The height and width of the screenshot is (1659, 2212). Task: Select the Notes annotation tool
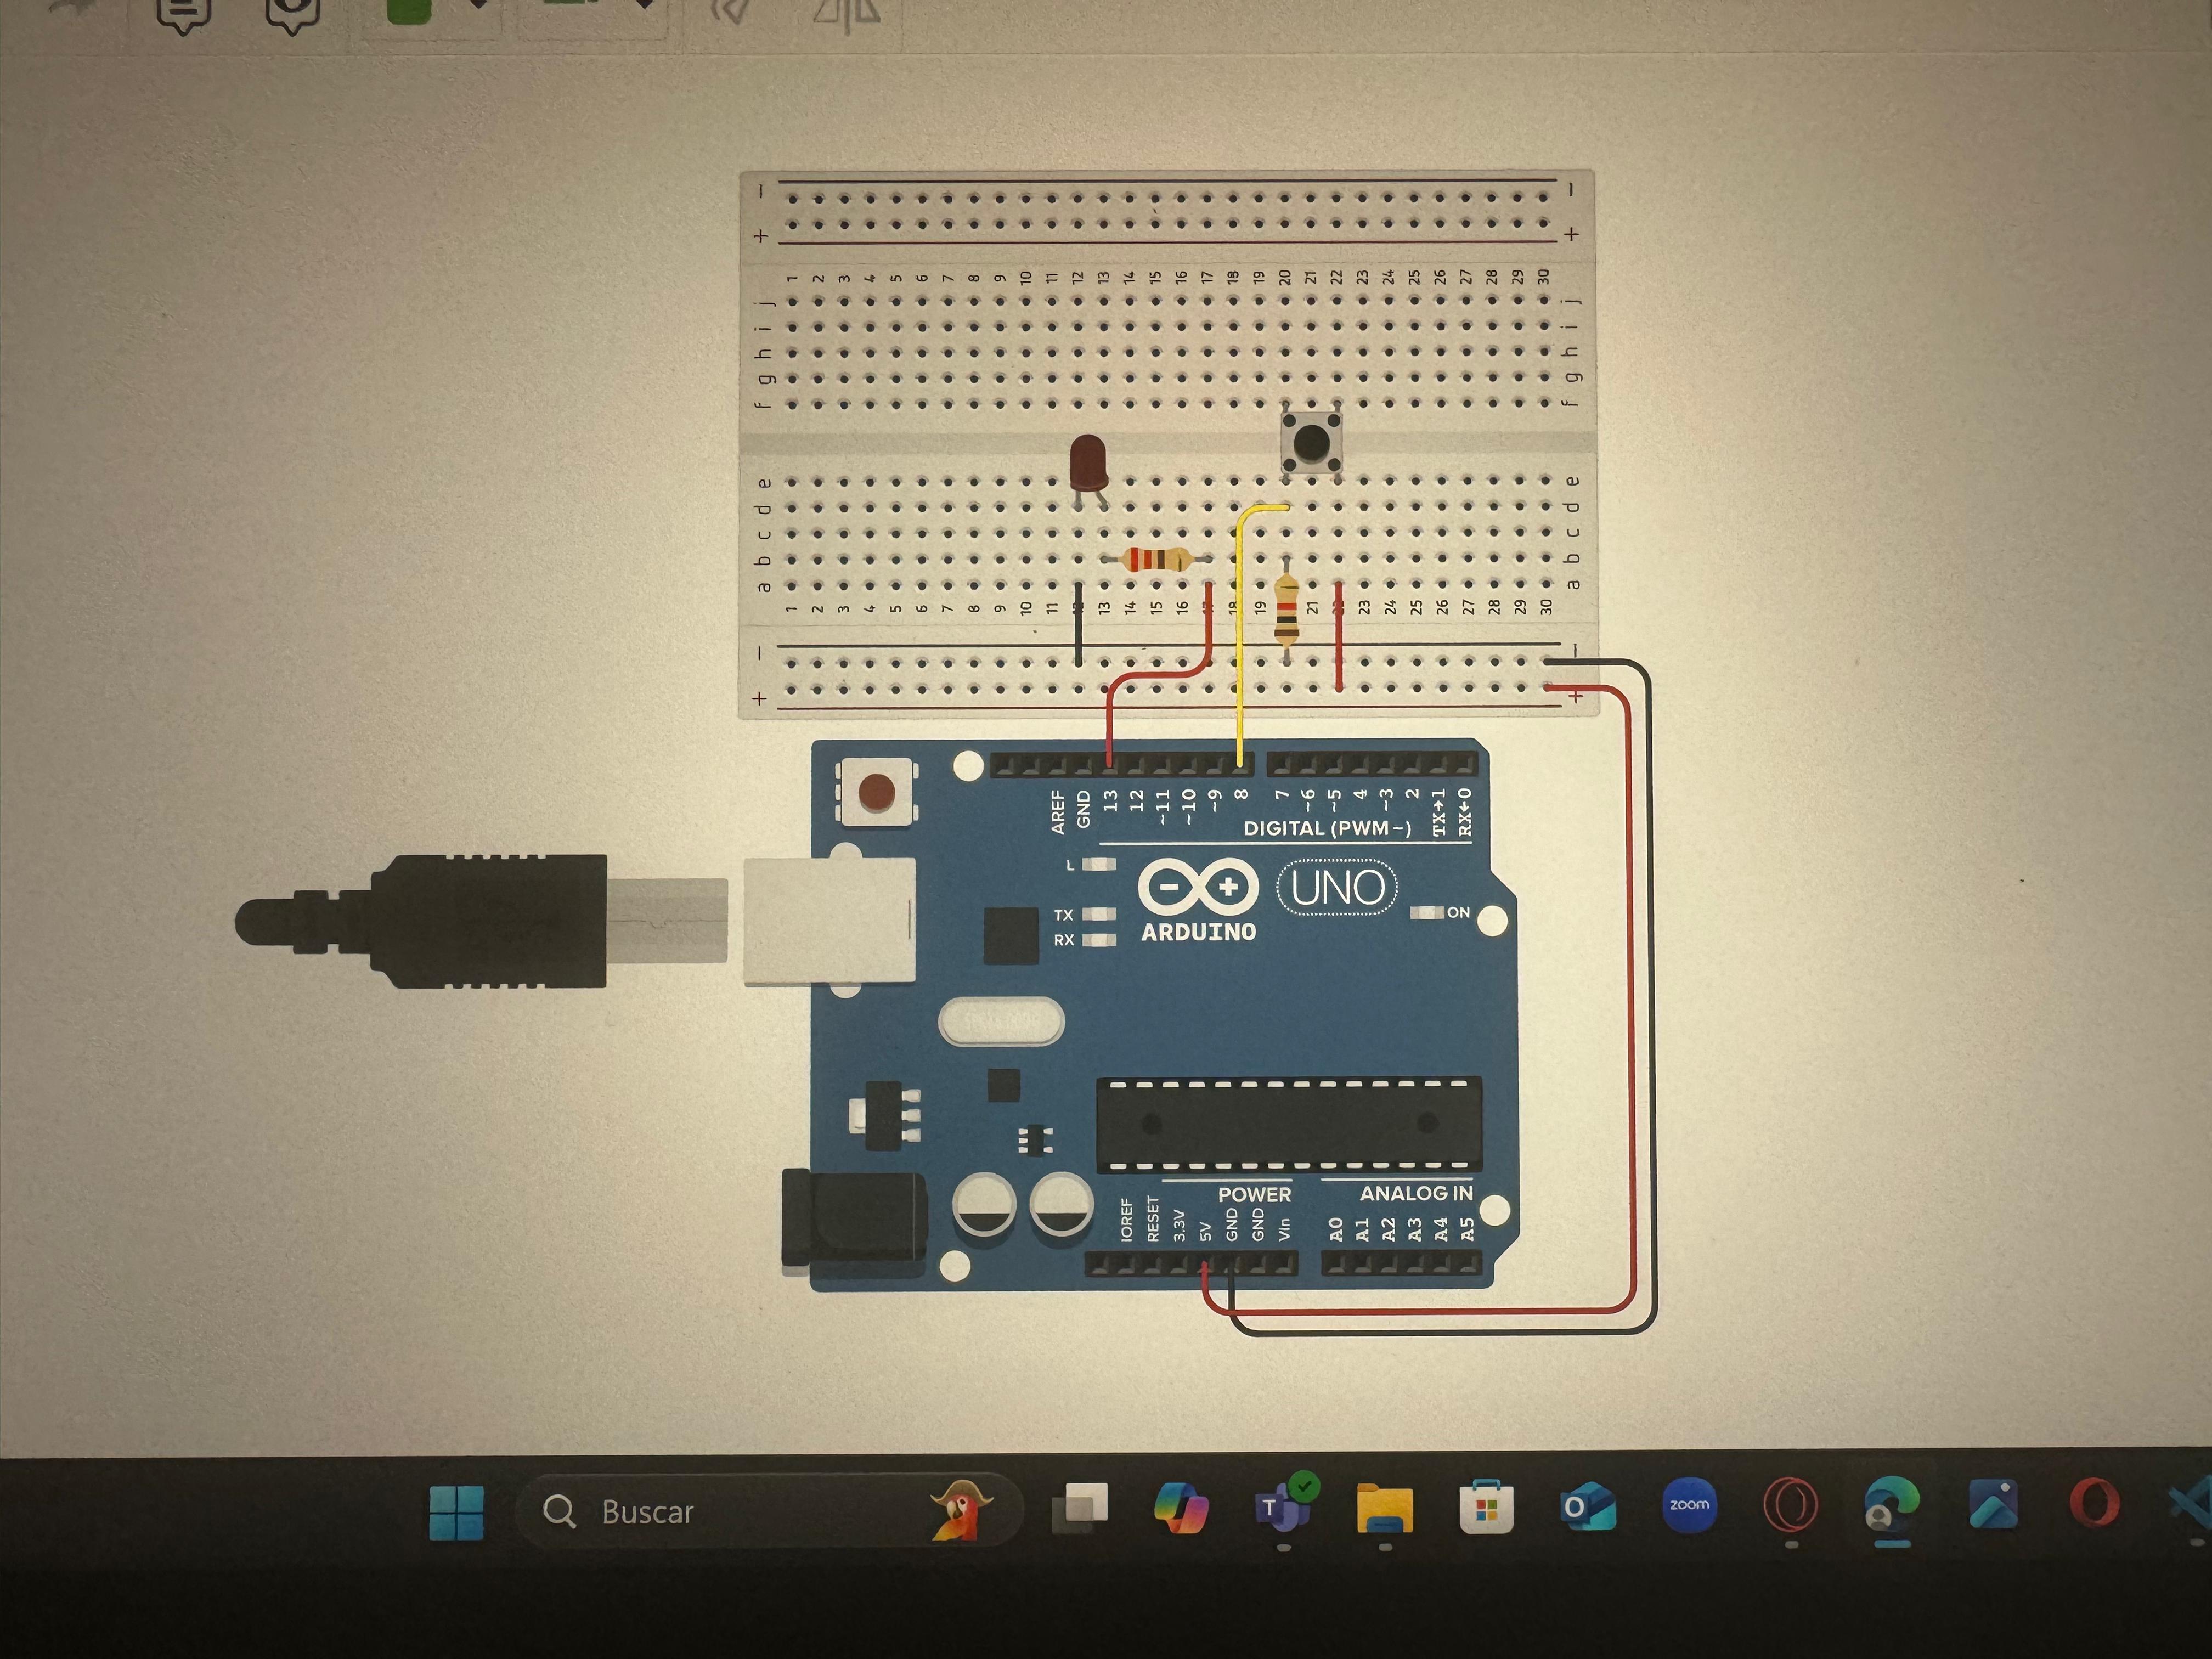tap(184, 12)
